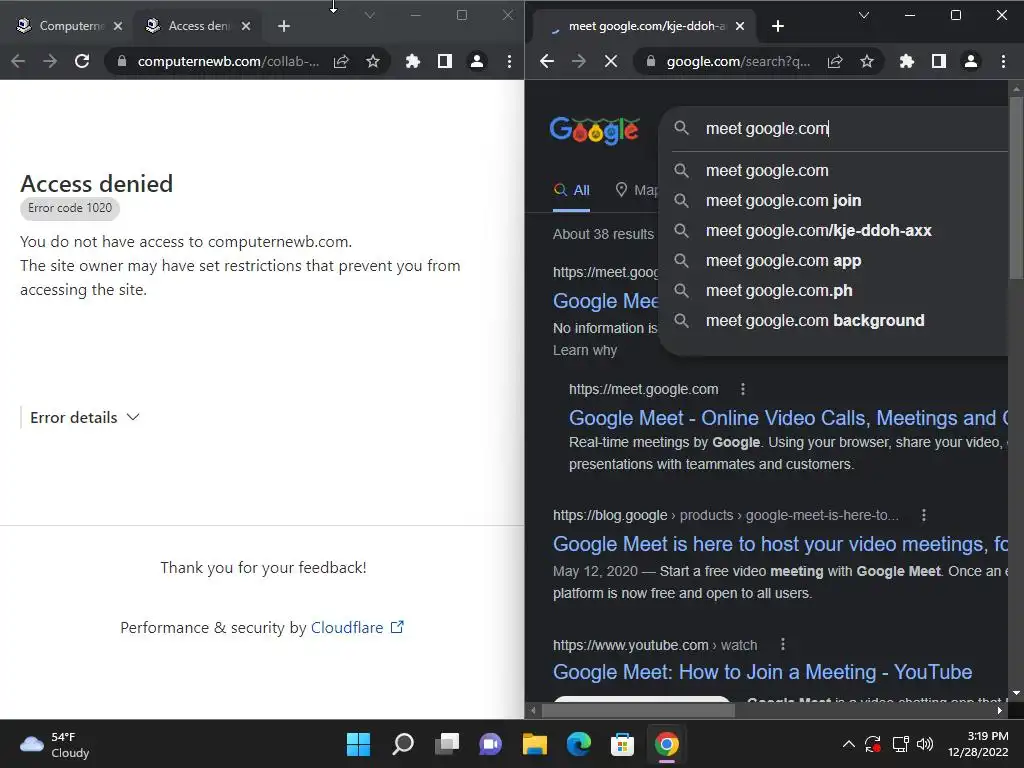Close the Computernewb tab
Screen dimensions: 1024x768
coord(118,26)
